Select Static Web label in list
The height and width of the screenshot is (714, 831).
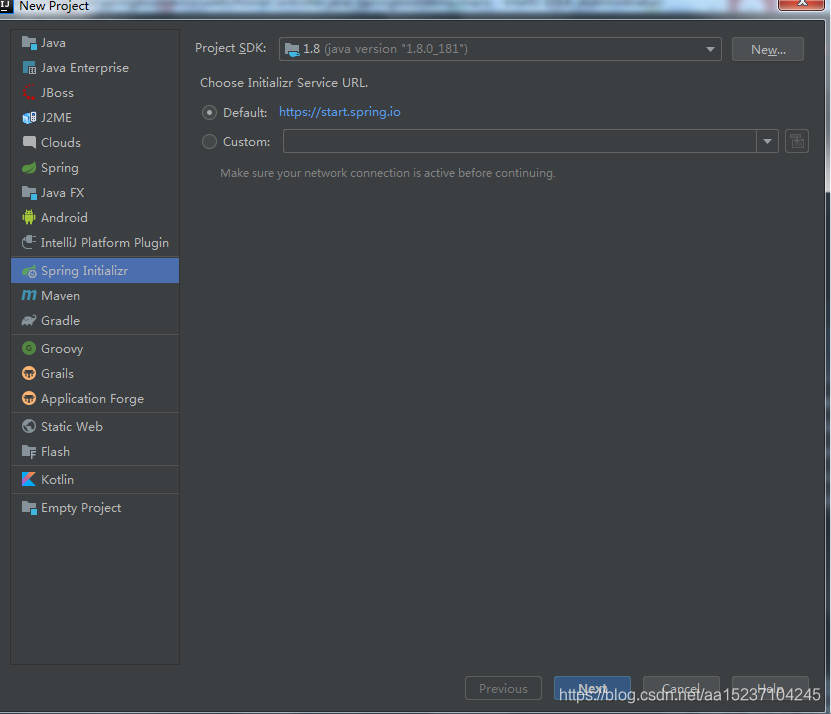pyautogui.click(x=72, y=427)
